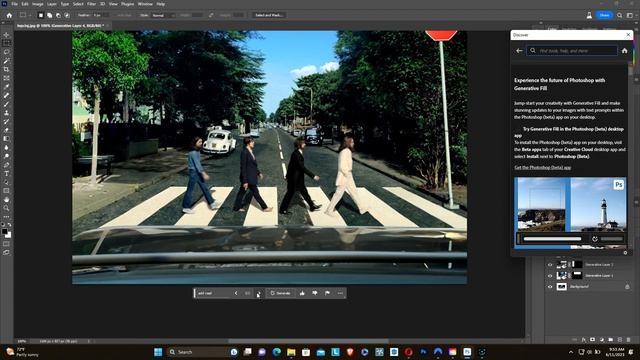Click the weather widget on taskbar
The width and height of the screenshot is (640, 360).
(22, 352)
